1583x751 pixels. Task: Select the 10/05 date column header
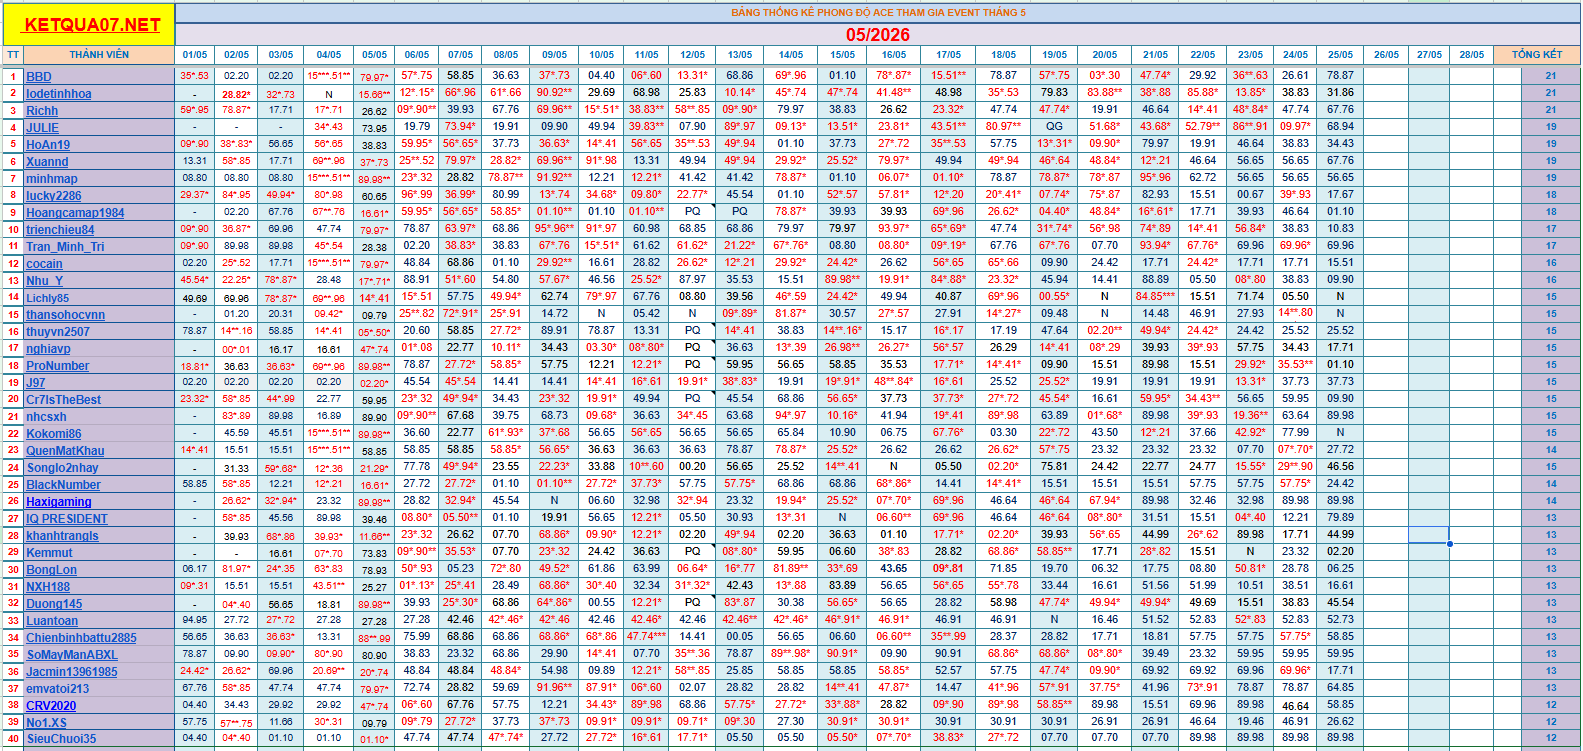coord(602,55)
